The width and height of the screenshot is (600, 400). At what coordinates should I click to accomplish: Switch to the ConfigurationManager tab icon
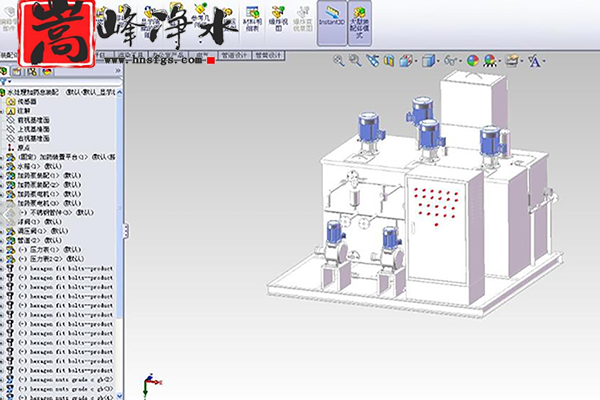click(33, 71)
